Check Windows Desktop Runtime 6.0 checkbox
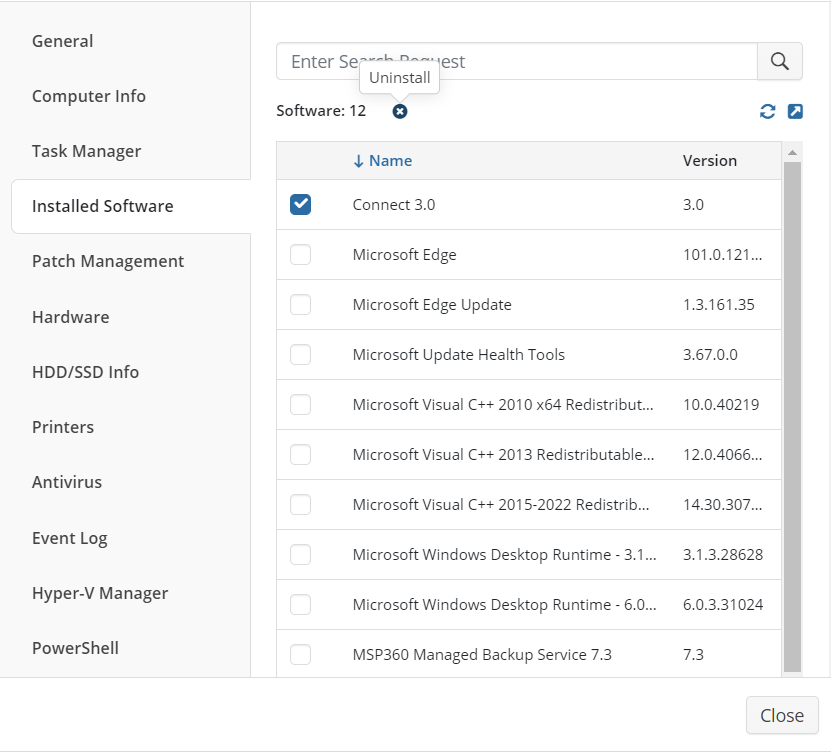831x752 pixels. coord(300,605)
